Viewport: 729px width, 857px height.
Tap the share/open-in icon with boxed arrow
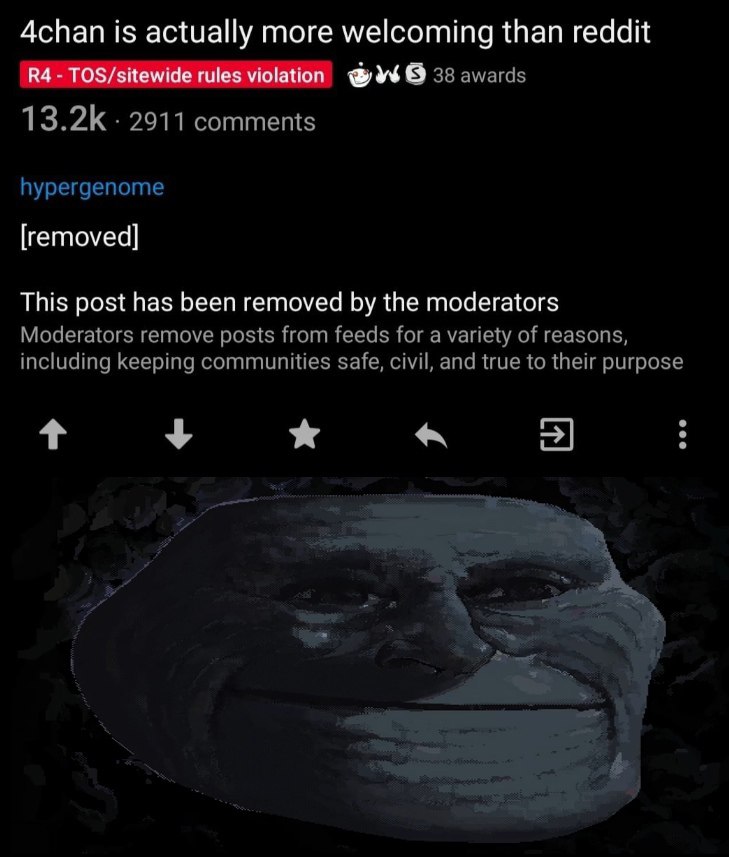(556, 435)
